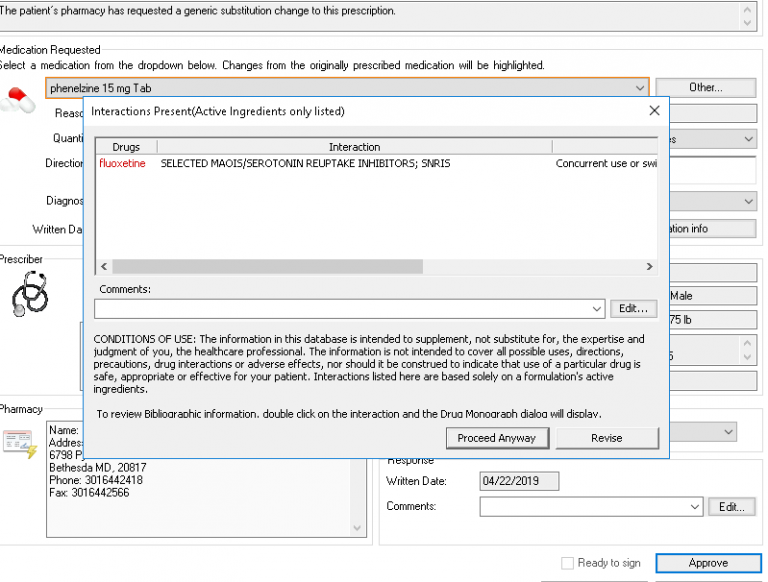This screenshot has width=768, height=582.
Task: Expand the phenelzine 15 mg Tab dropdown
Action: coord(639,88)
